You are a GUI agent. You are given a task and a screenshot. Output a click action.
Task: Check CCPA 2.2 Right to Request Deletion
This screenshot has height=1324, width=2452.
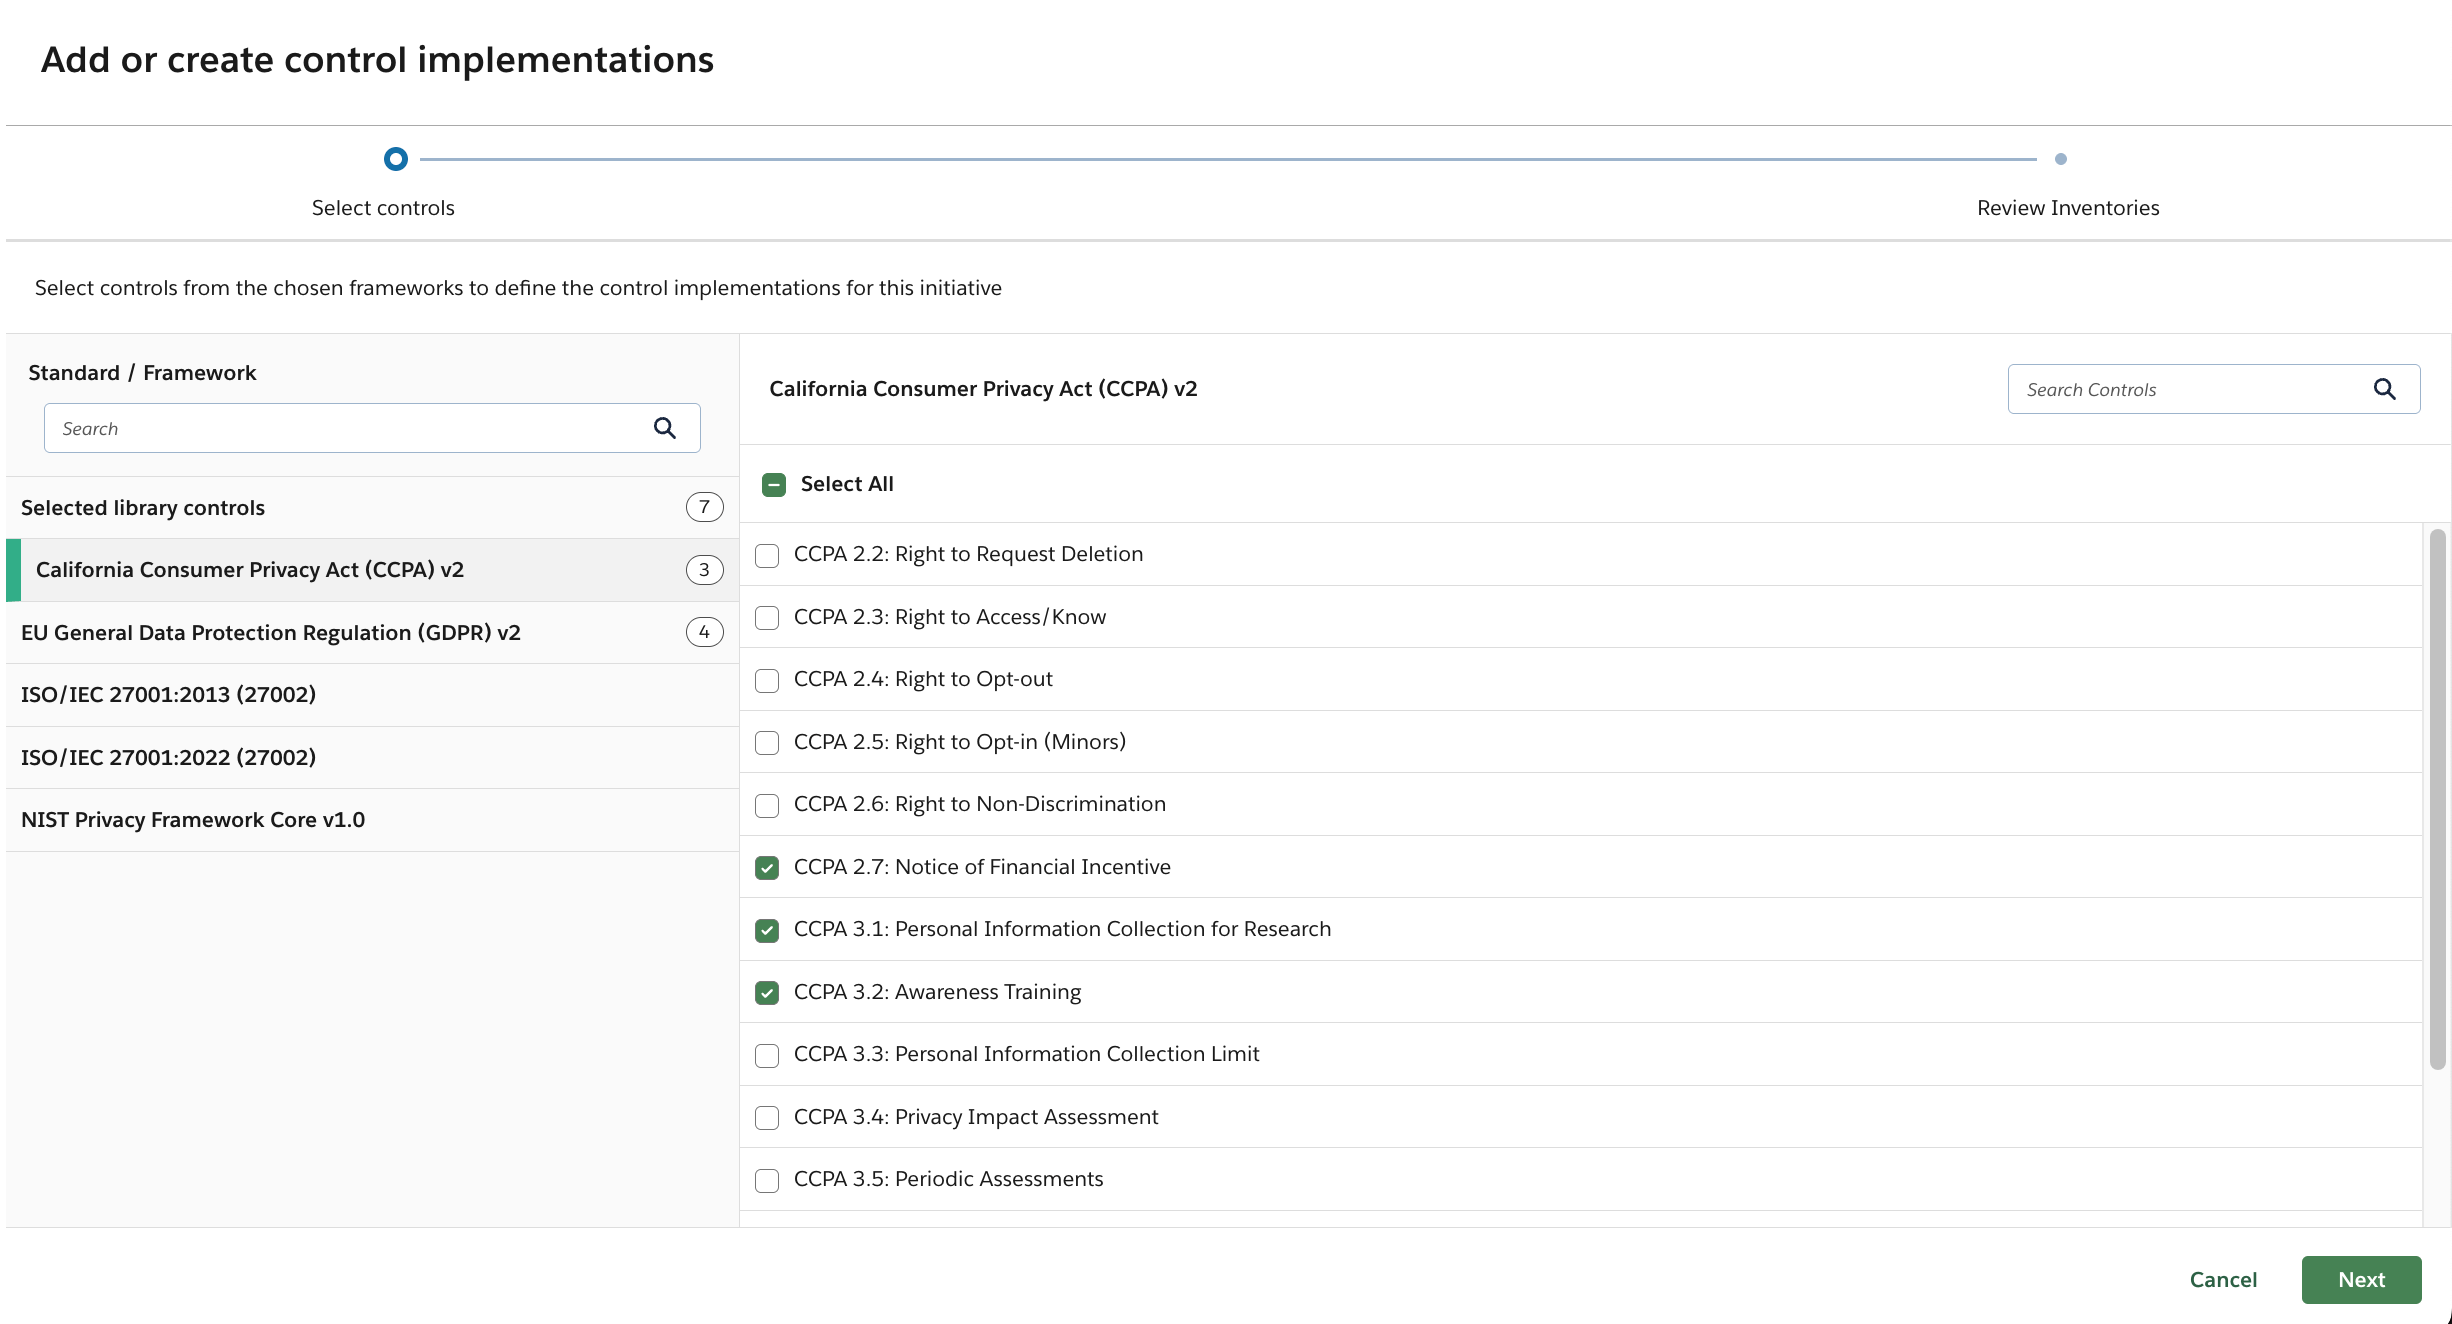pos(767,555)
